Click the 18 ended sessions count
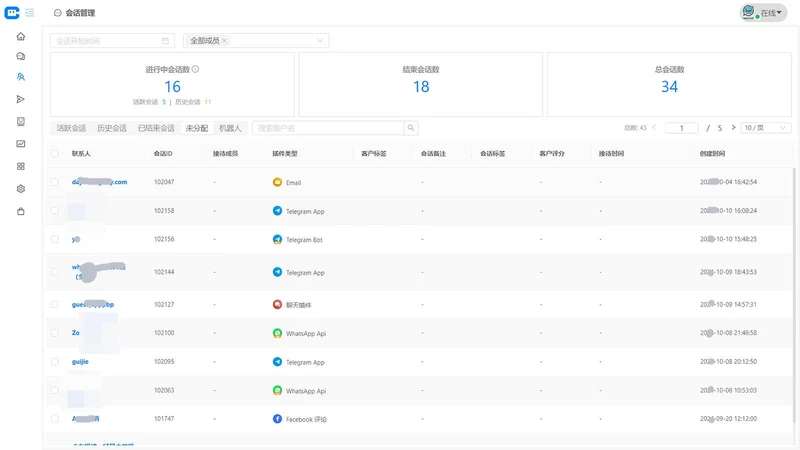Viewport: 800px width, 450px height. 421,87
